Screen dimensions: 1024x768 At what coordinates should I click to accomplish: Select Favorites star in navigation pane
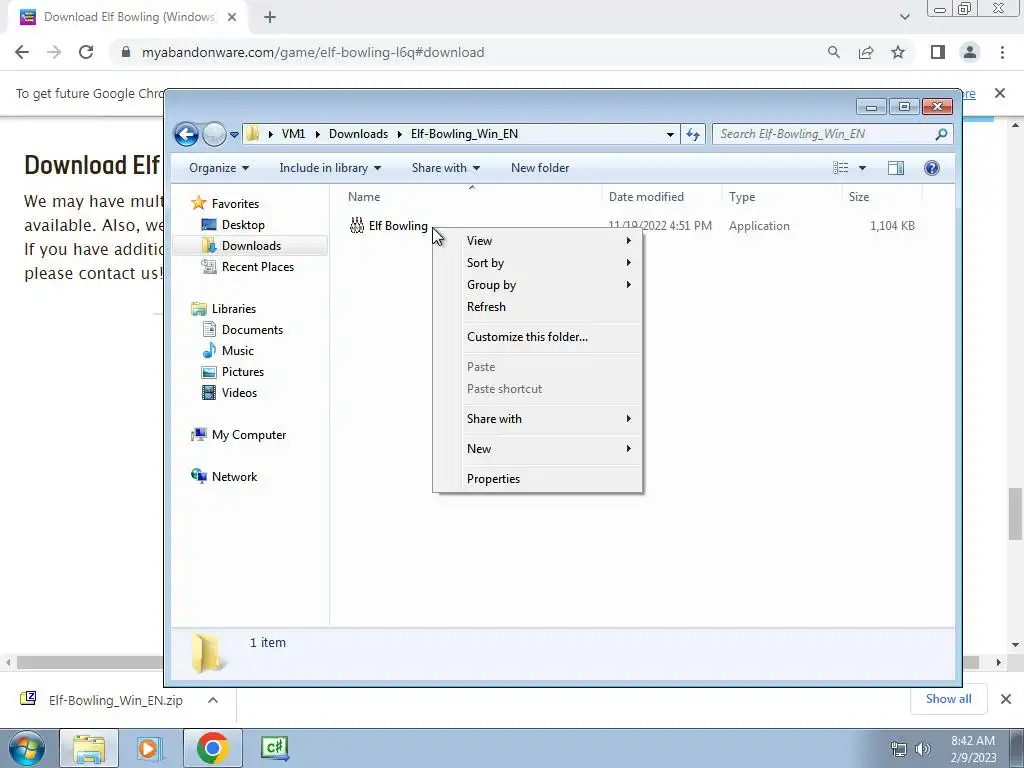(x=199, y=203)
